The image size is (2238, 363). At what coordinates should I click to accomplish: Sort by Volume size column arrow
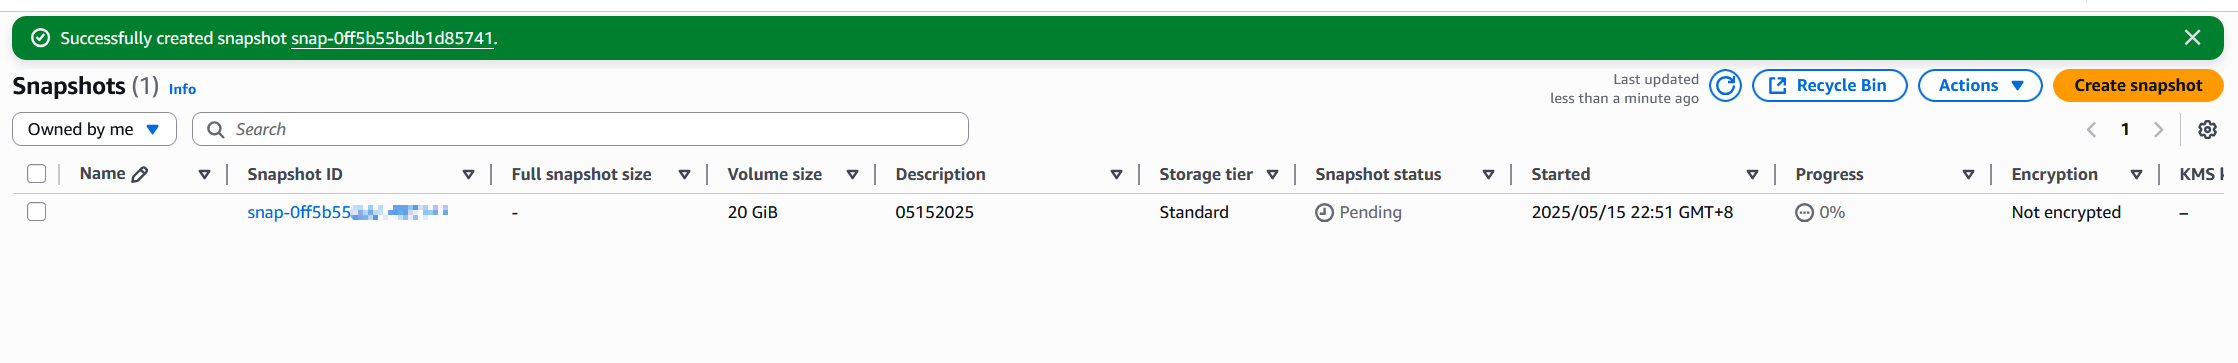(x=852, y=175)
